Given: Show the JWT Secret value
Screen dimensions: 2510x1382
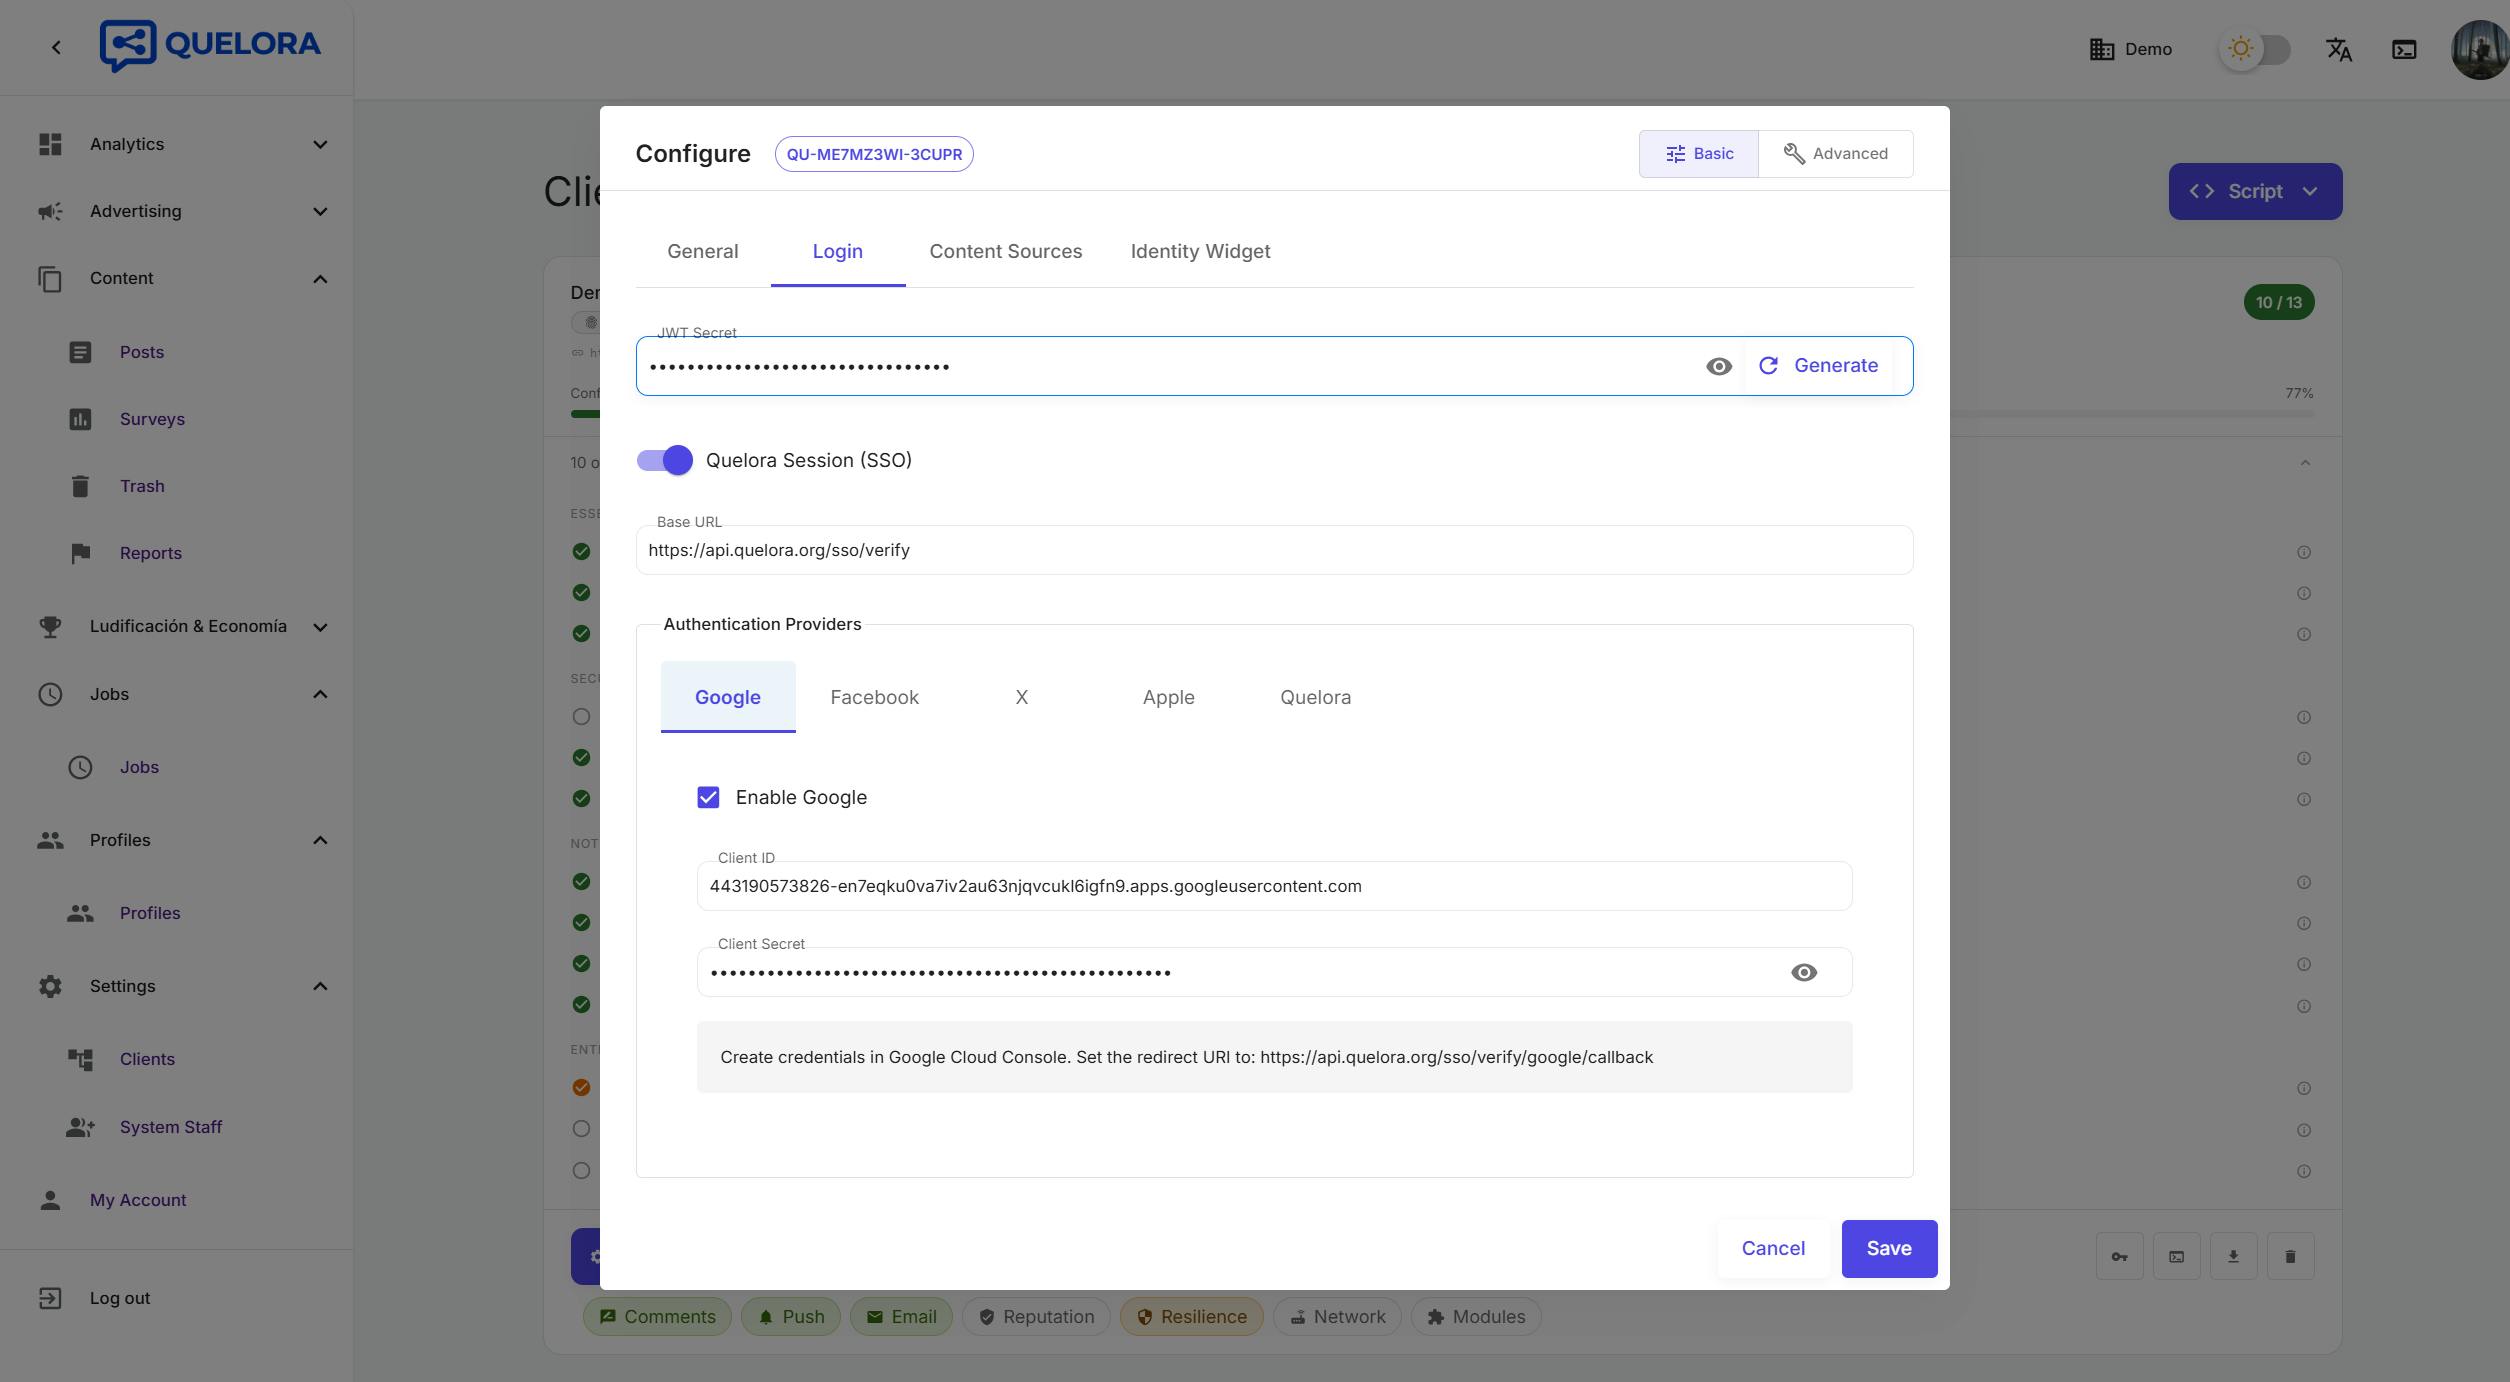Looking at the screenshot, I should 1719,366.
